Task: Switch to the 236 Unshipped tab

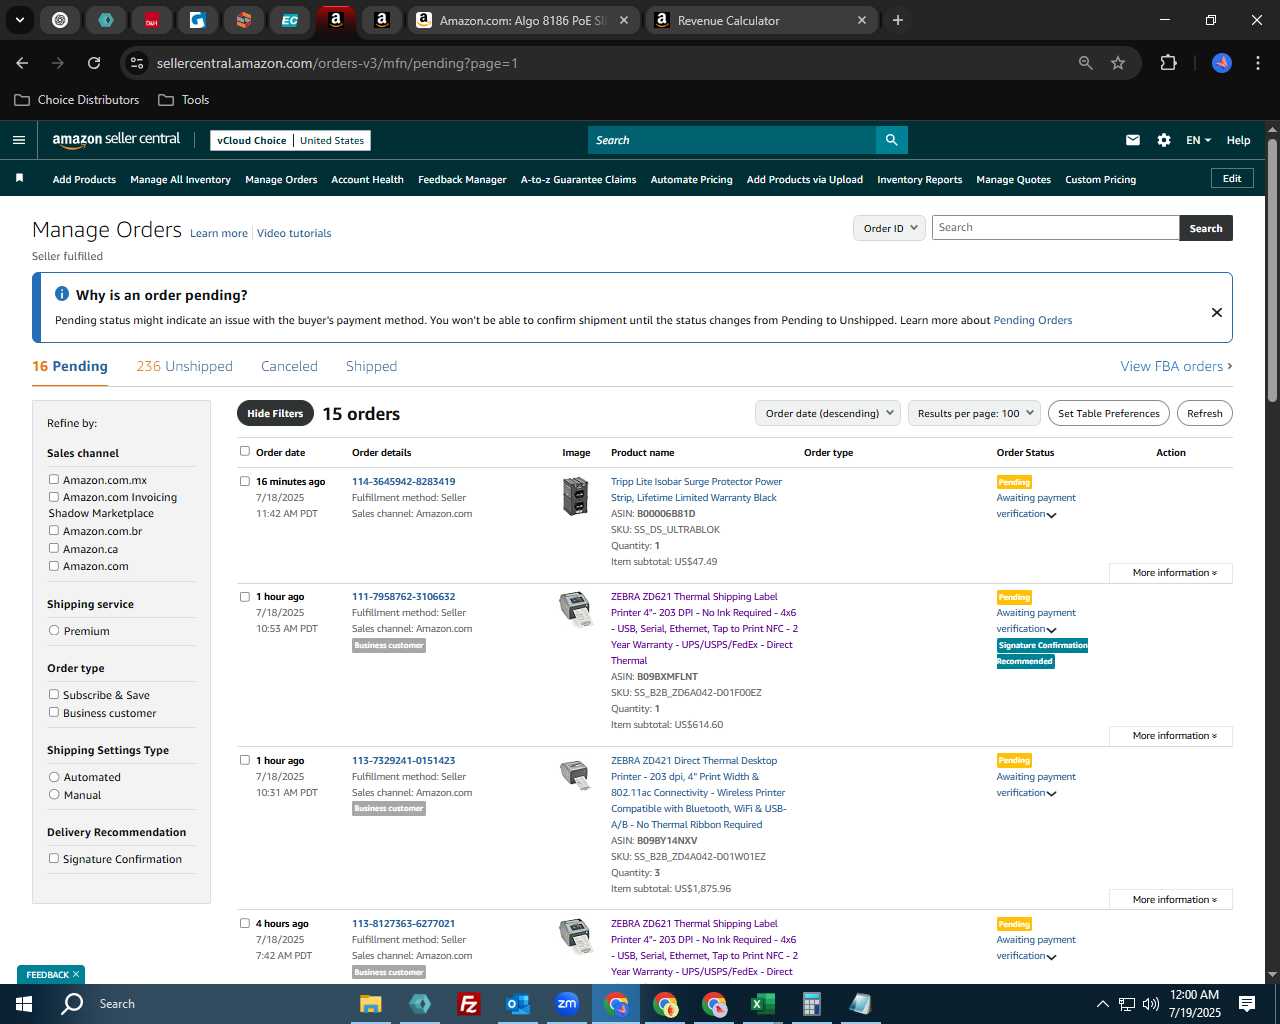Action: 184,366
